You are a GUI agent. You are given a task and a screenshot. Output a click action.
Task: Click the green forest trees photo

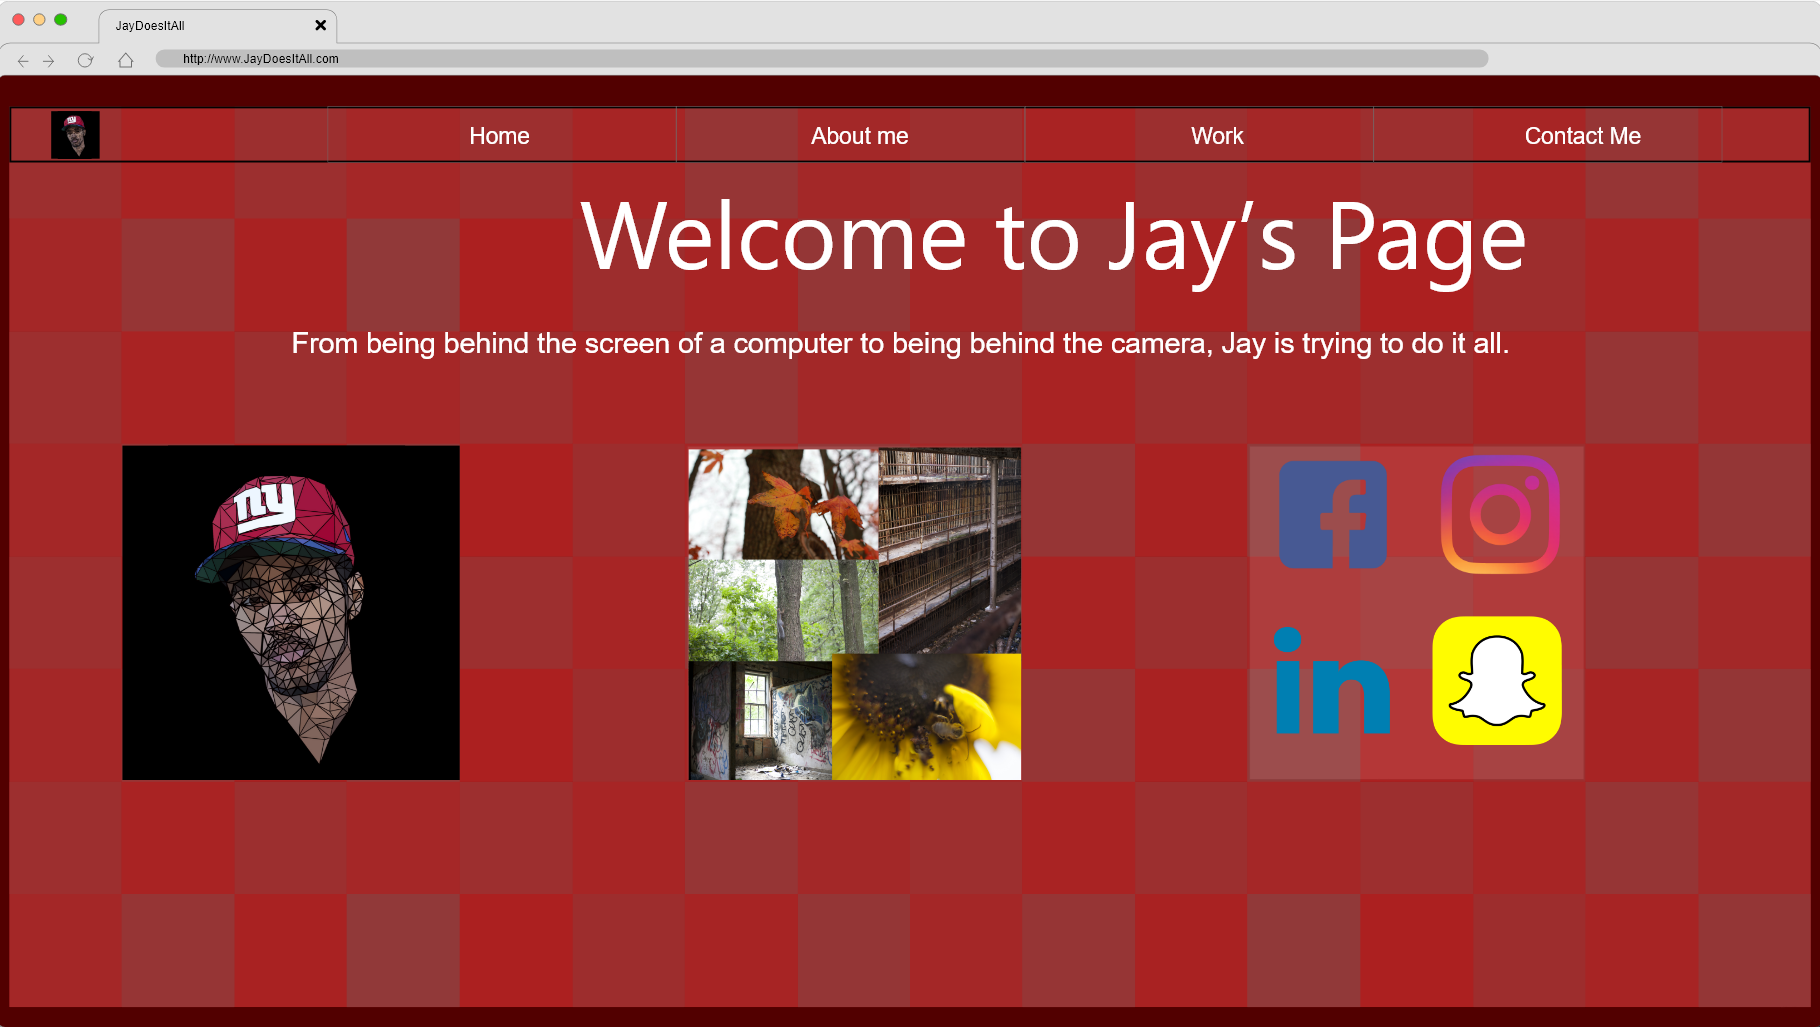tap(783, 610)
